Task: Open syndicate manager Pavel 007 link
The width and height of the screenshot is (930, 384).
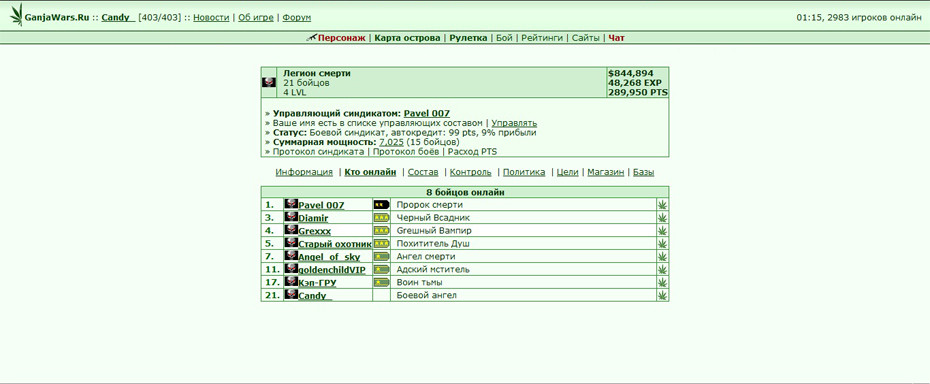Action: point(426,113)
